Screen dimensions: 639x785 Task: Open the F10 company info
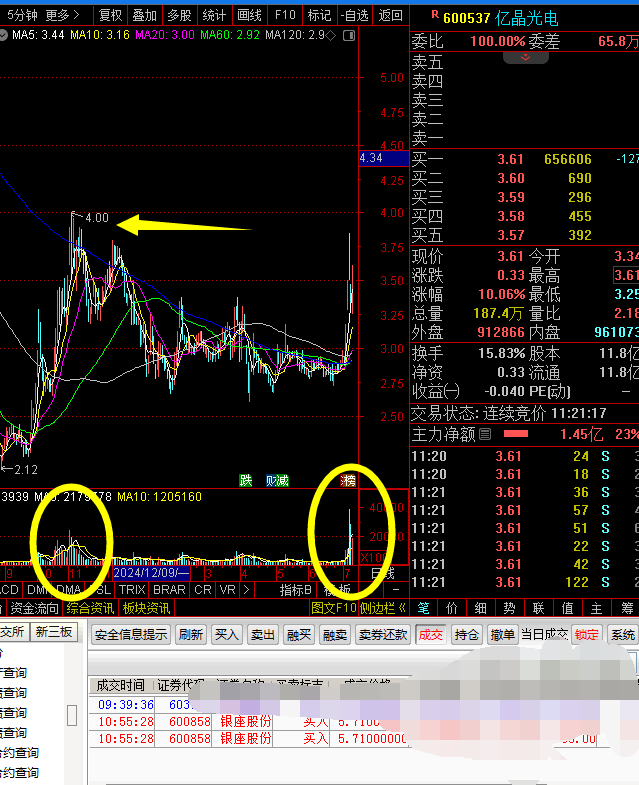pos(285,16)
